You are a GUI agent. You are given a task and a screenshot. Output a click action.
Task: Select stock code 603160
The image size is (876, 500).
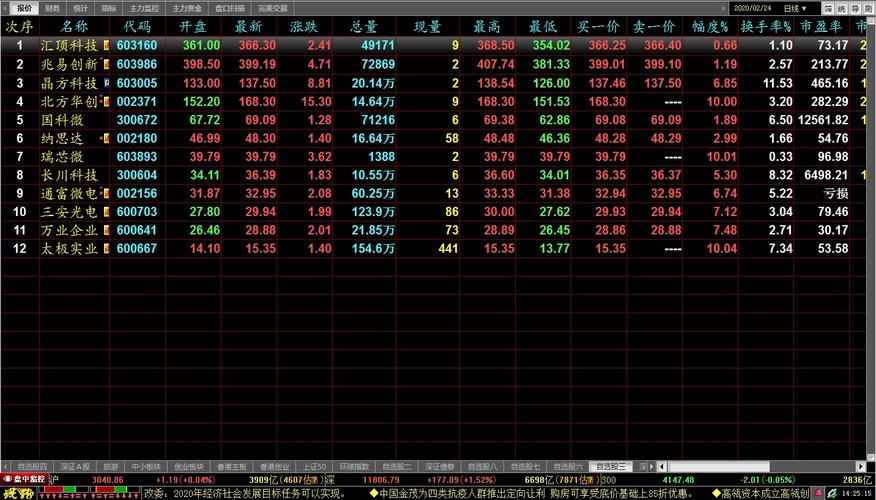[137, 45]
